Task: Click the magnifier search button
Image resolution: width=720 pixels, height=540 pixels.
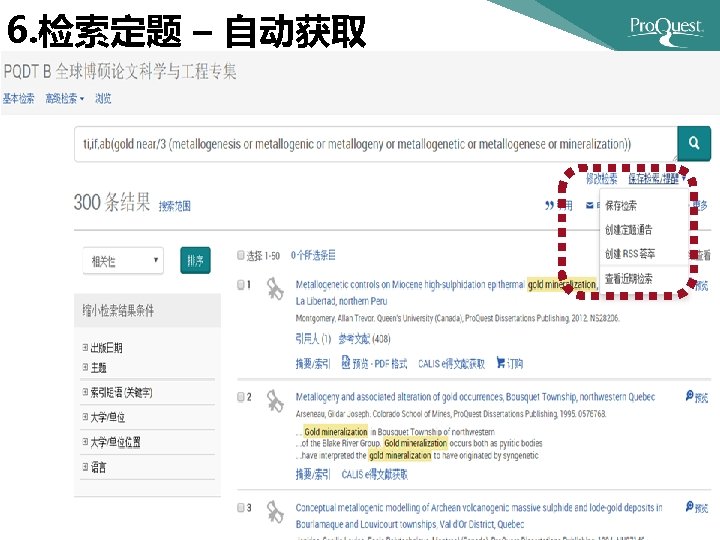Action: 694,143
